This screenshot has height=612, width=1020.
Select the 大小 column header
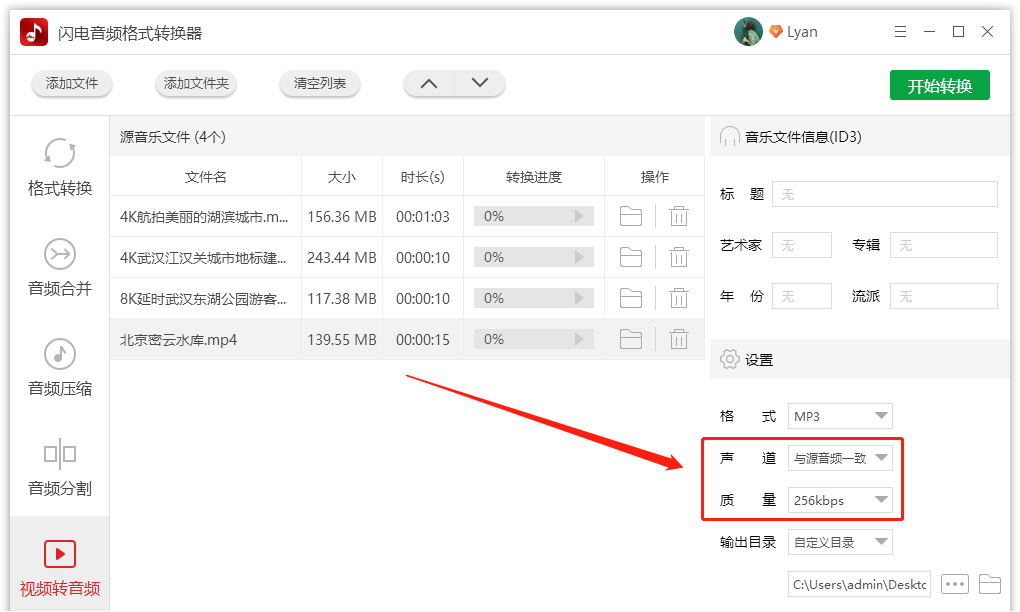342,177
